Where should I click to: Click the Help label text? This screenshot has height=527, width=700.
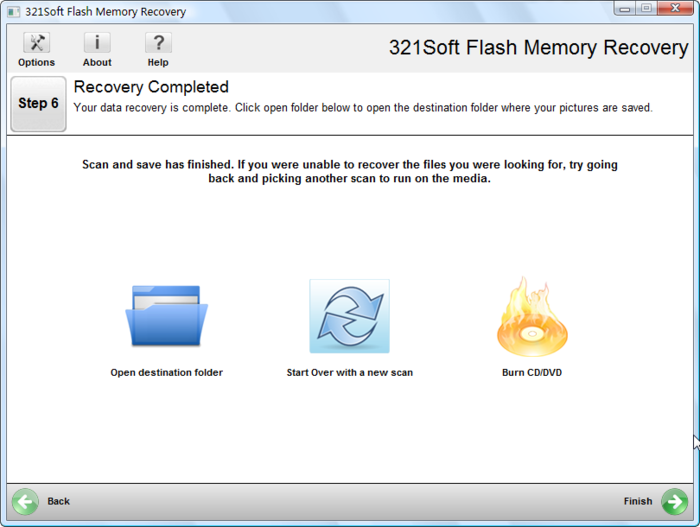point(158,63)
